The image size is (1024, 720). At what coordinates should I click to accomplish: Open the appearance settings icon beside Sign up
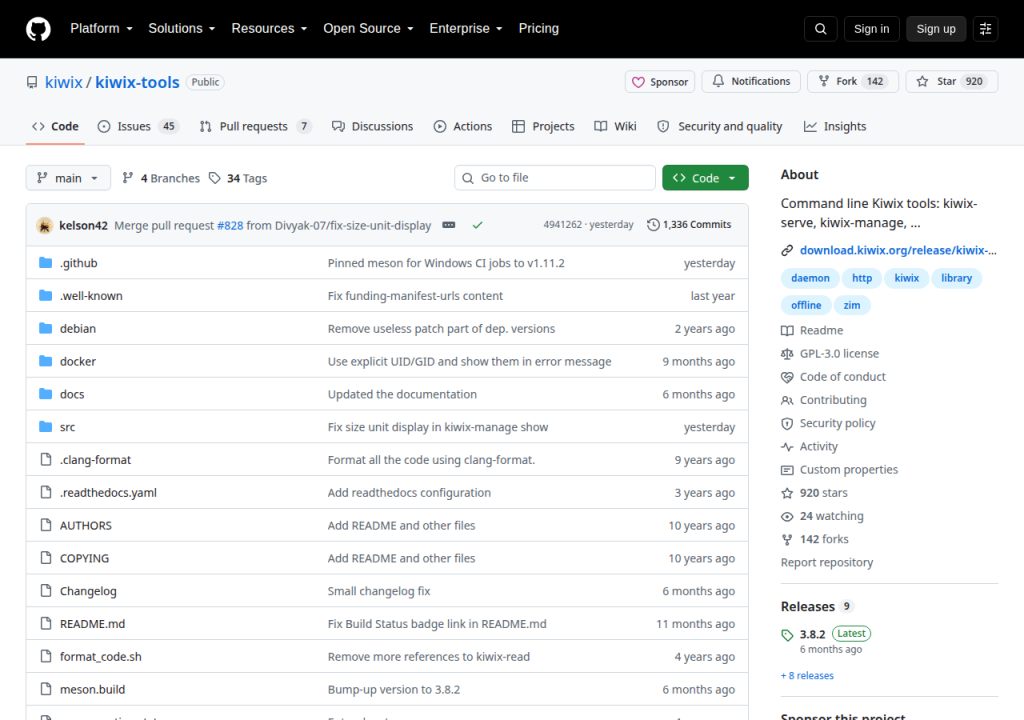pos(985,29)
